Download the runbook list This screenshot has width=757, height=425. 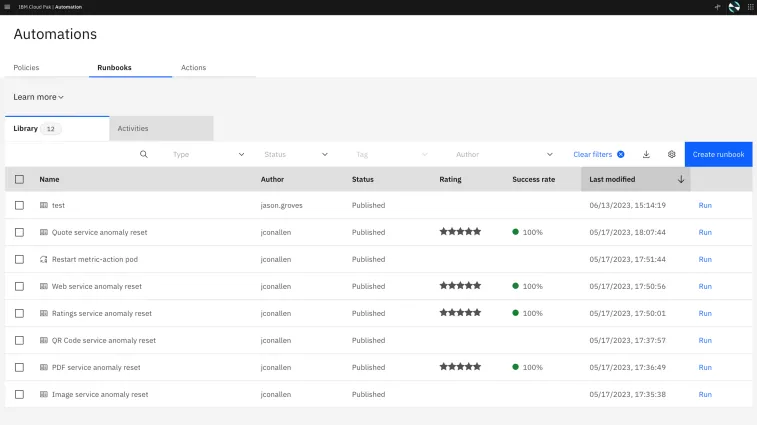pyautogui.click(x=646, y=155)
